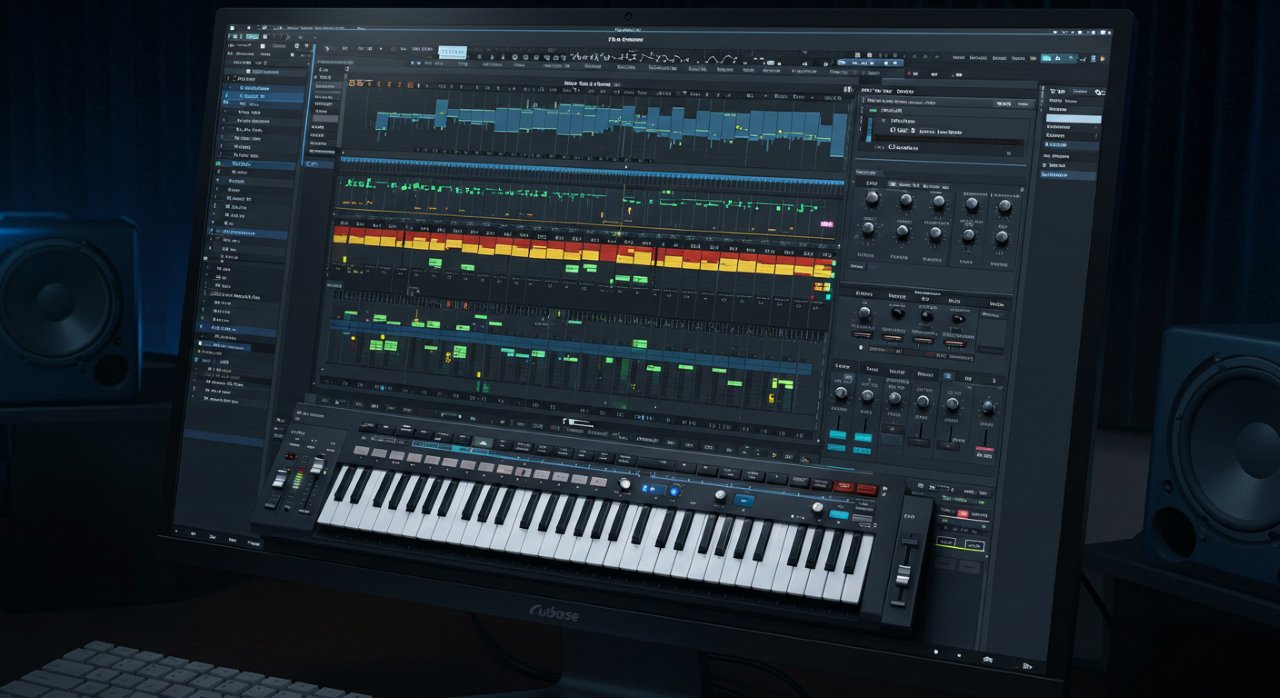Toggle the pink button on rightmost channel strip
Viewport: 1280px width, 698px height.
[x=985, y=451]
